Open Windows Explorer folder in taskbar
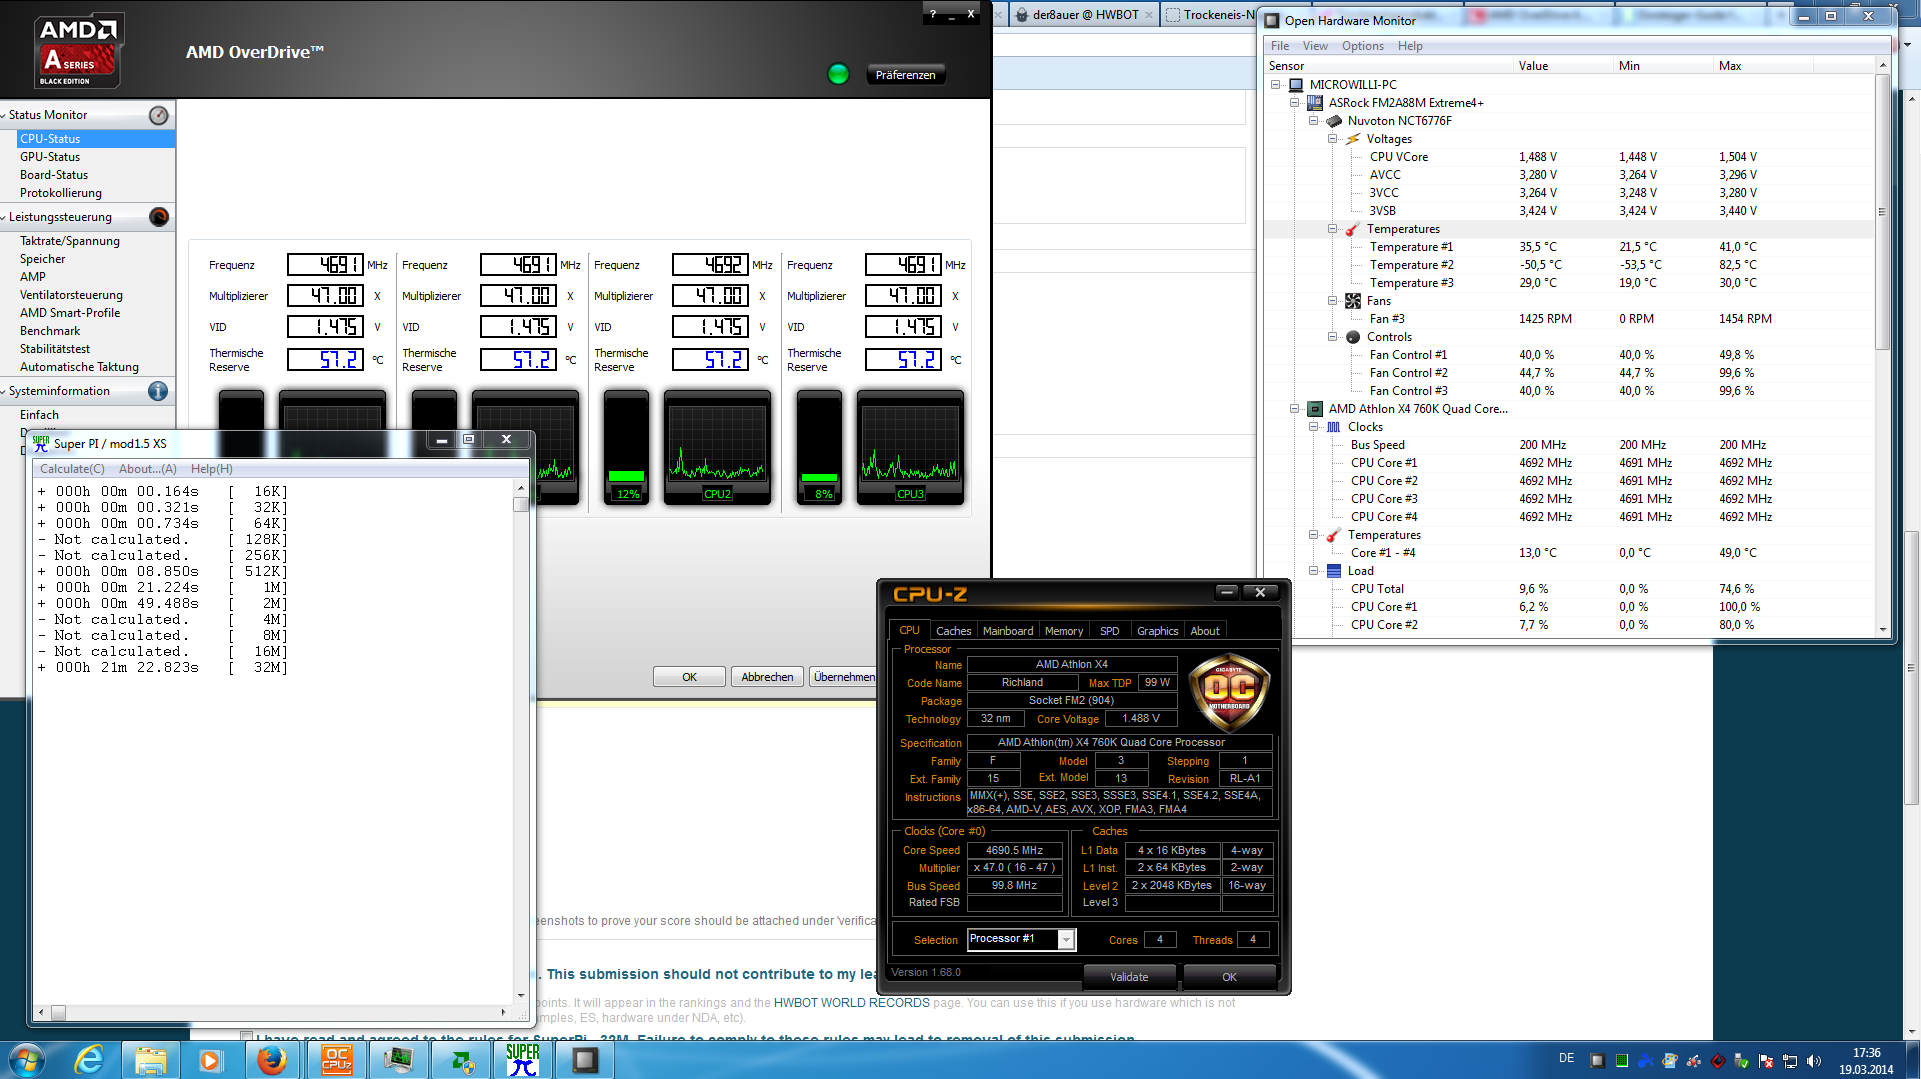Screen dimensions: 1921x1079 tap(150, 1060)
